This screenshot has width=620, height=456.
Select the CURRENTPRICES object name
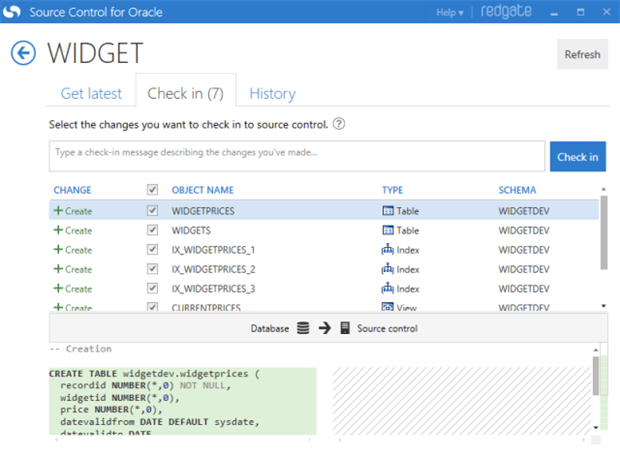click(206, 307)
